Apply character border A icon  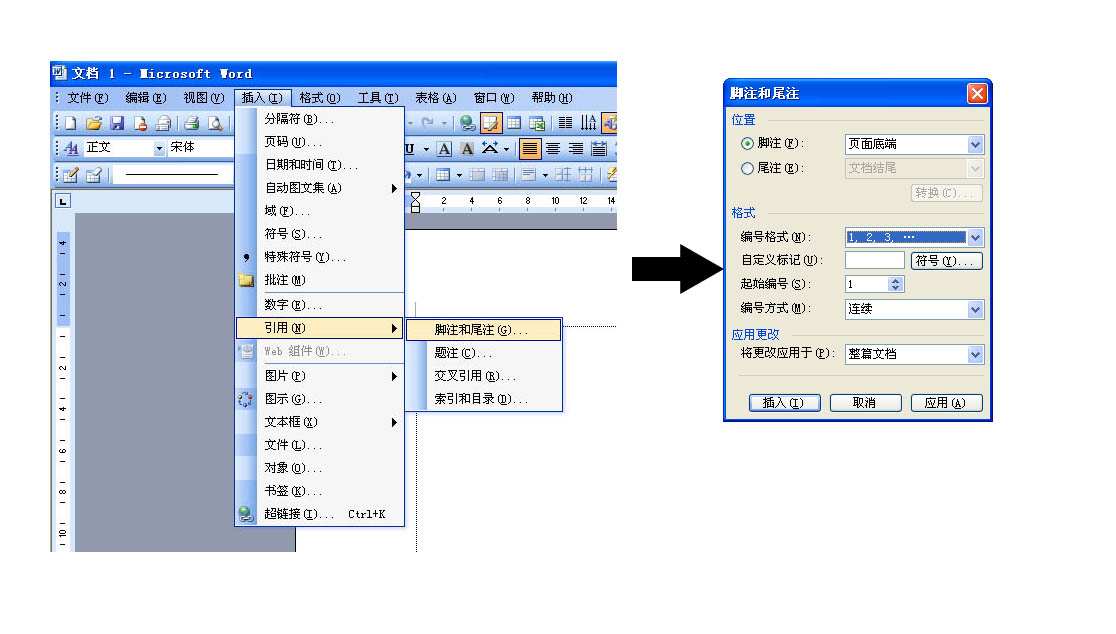444,149
